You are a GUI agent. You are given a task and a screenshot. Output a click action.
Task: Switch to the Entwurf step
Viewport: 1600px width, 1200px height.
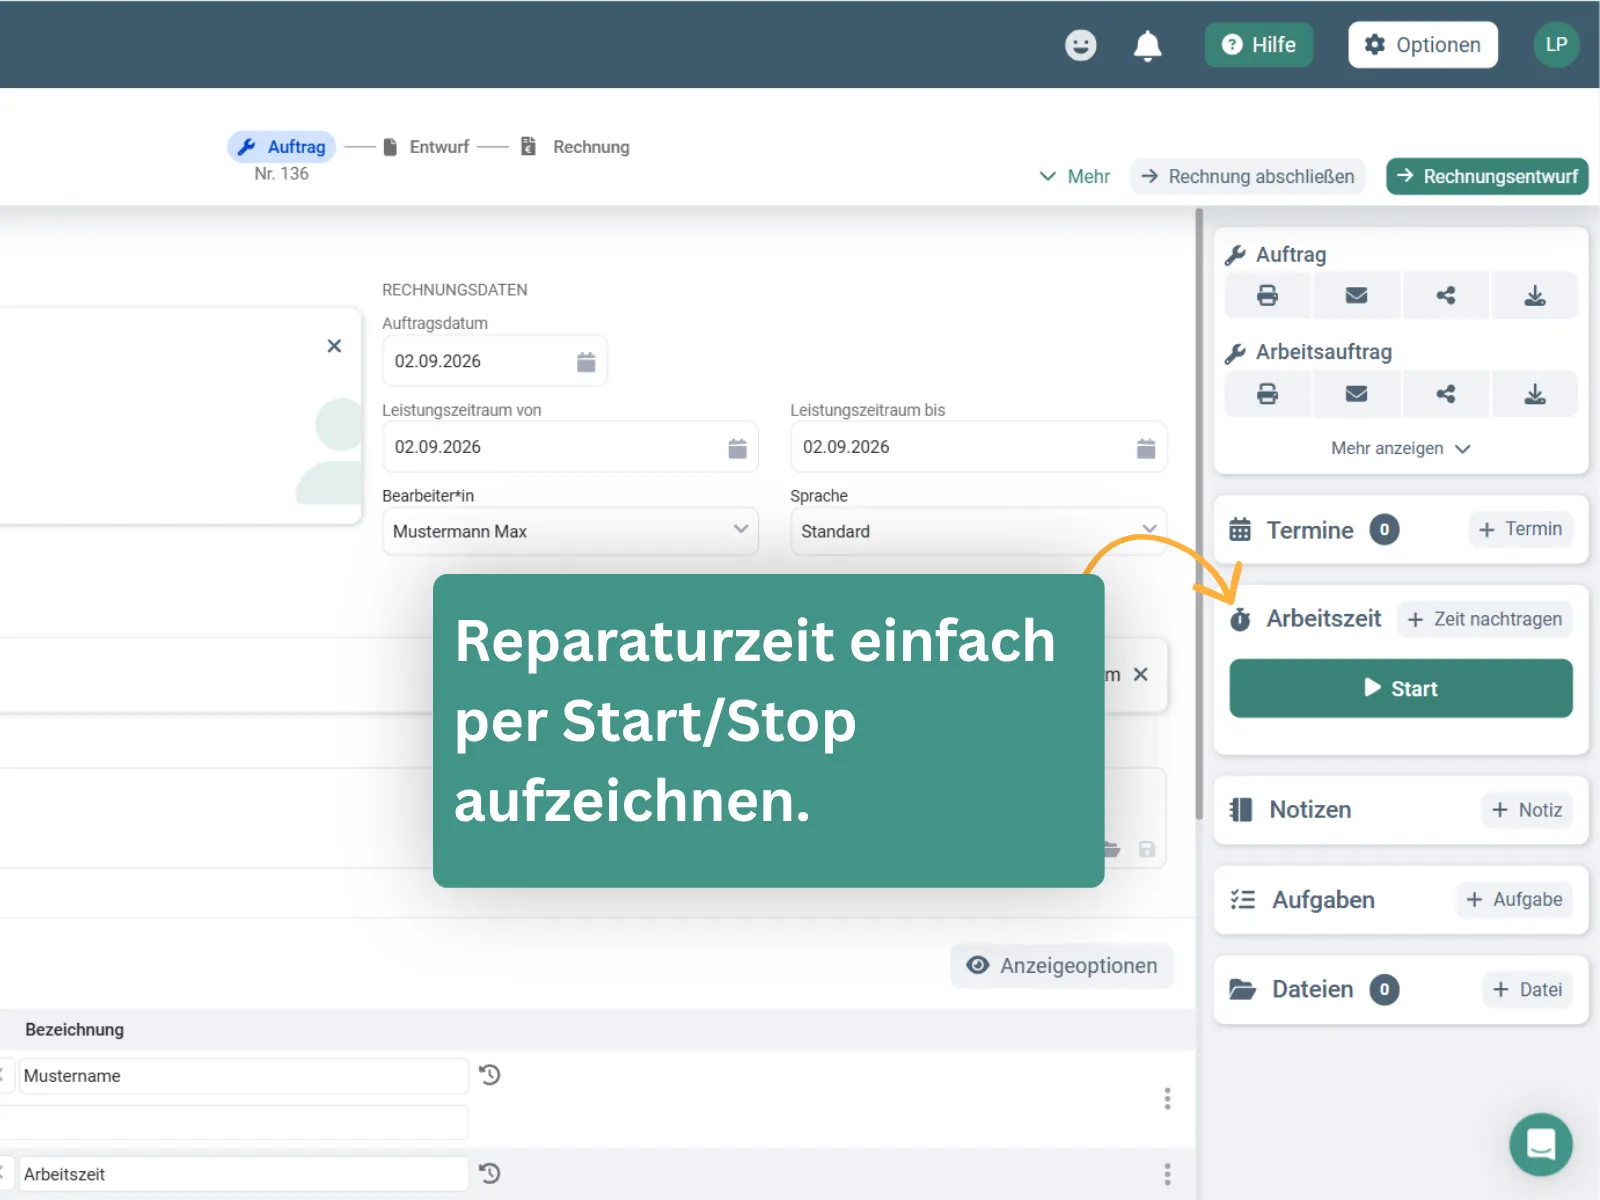click(x=426, y=147)
